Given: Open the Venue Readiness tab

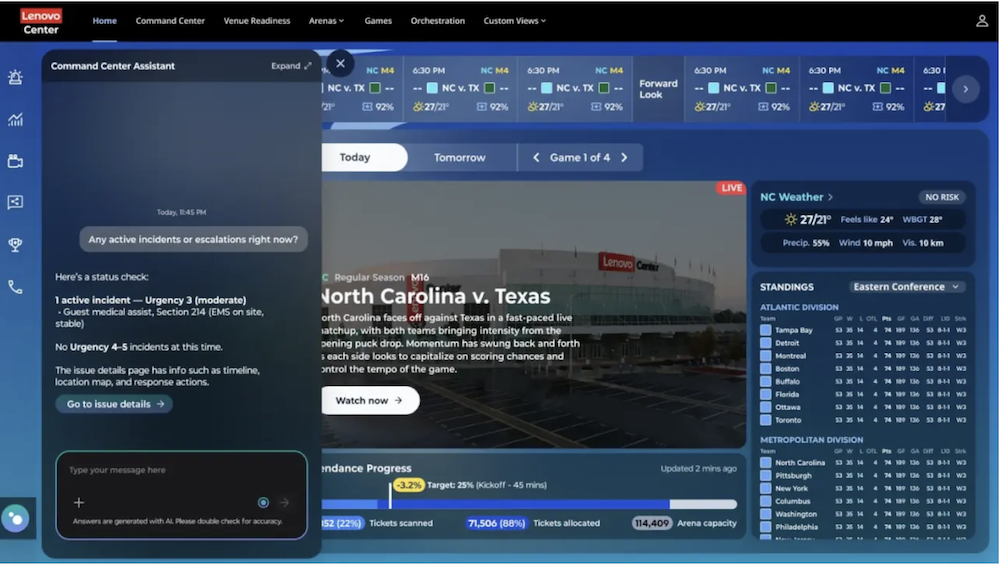Looking at the screenshot, I should point(257,21).
